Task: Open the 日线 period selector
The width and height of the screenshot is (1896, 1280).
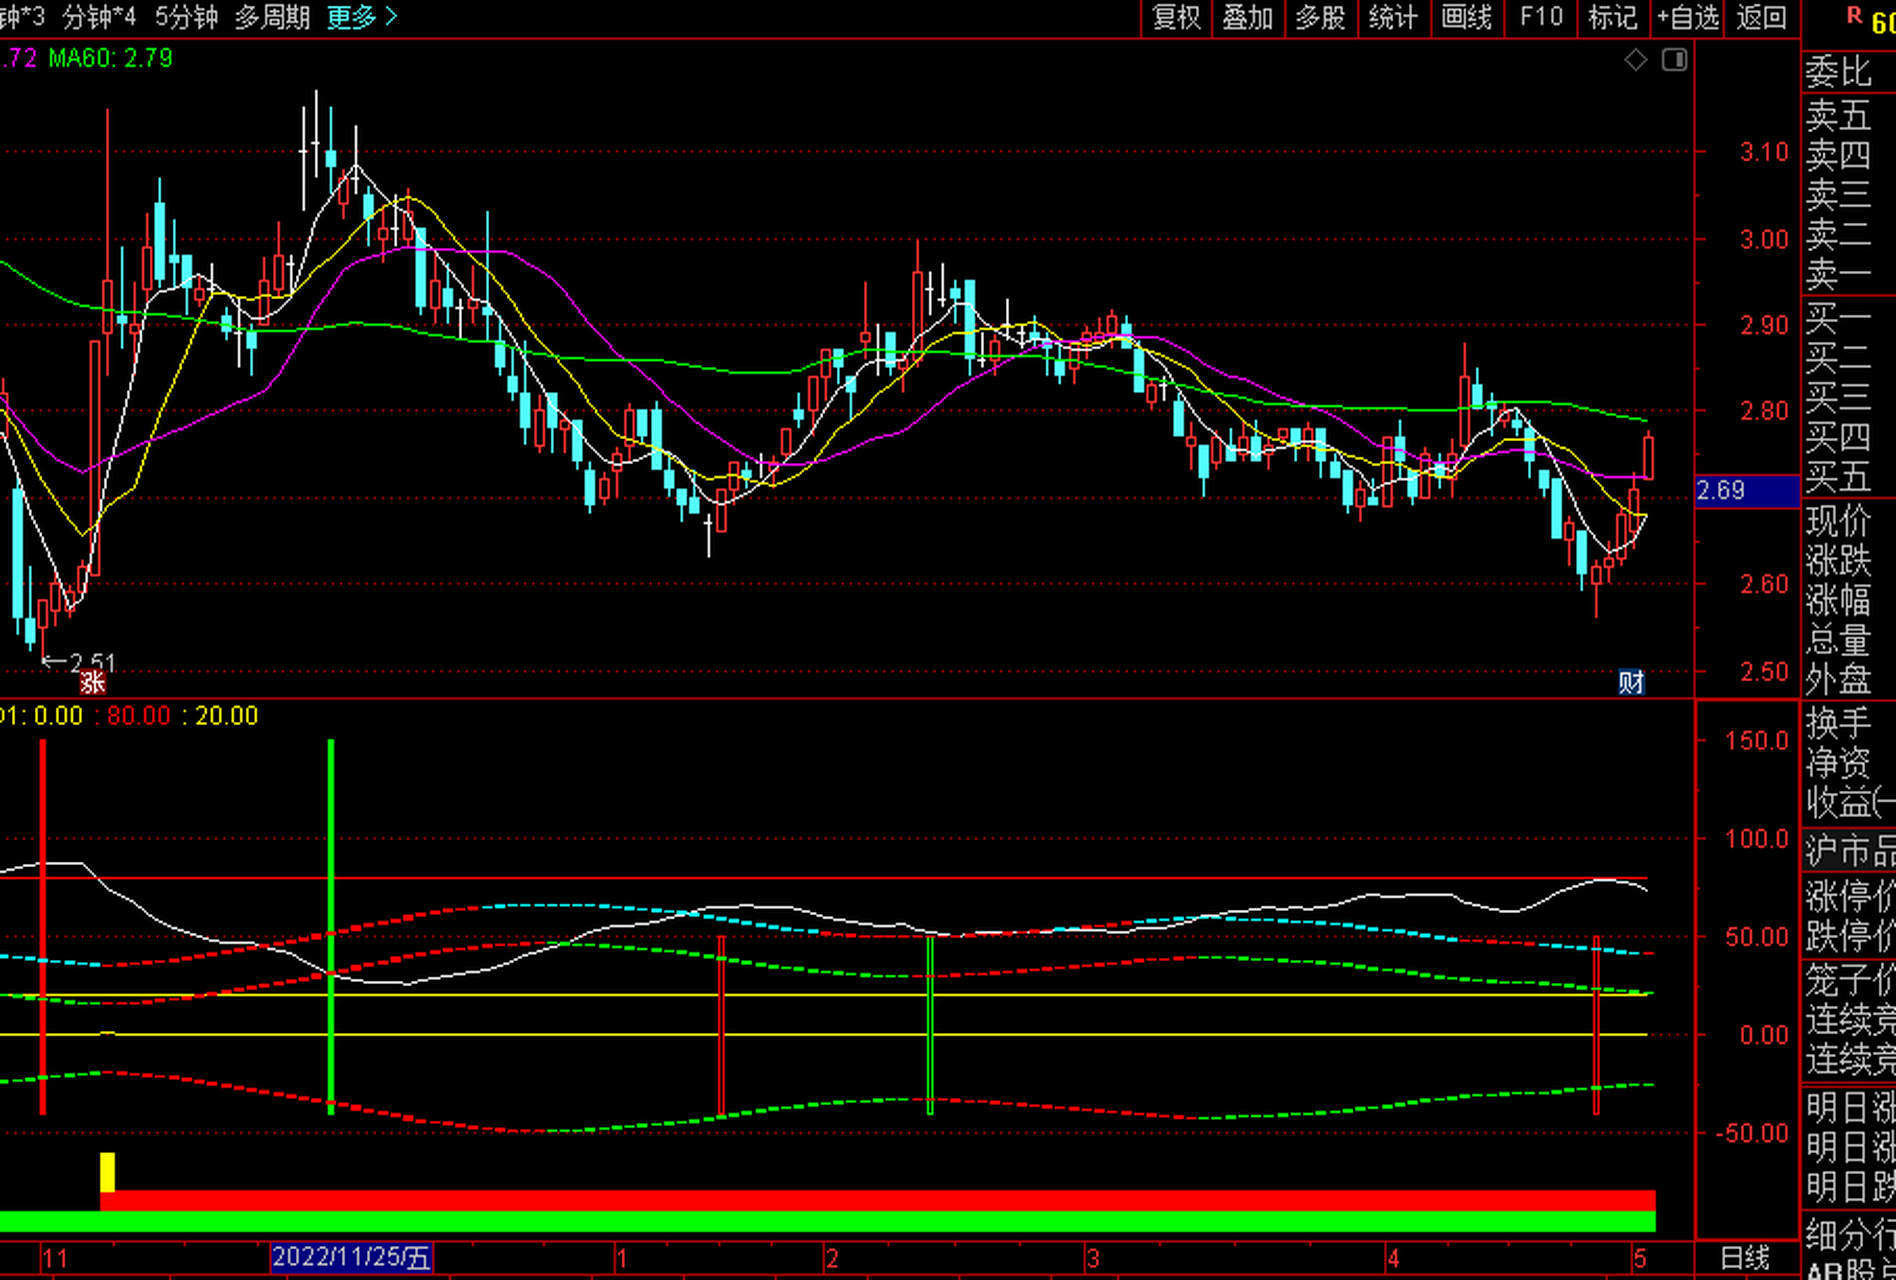Action: coord(1745,1257)
